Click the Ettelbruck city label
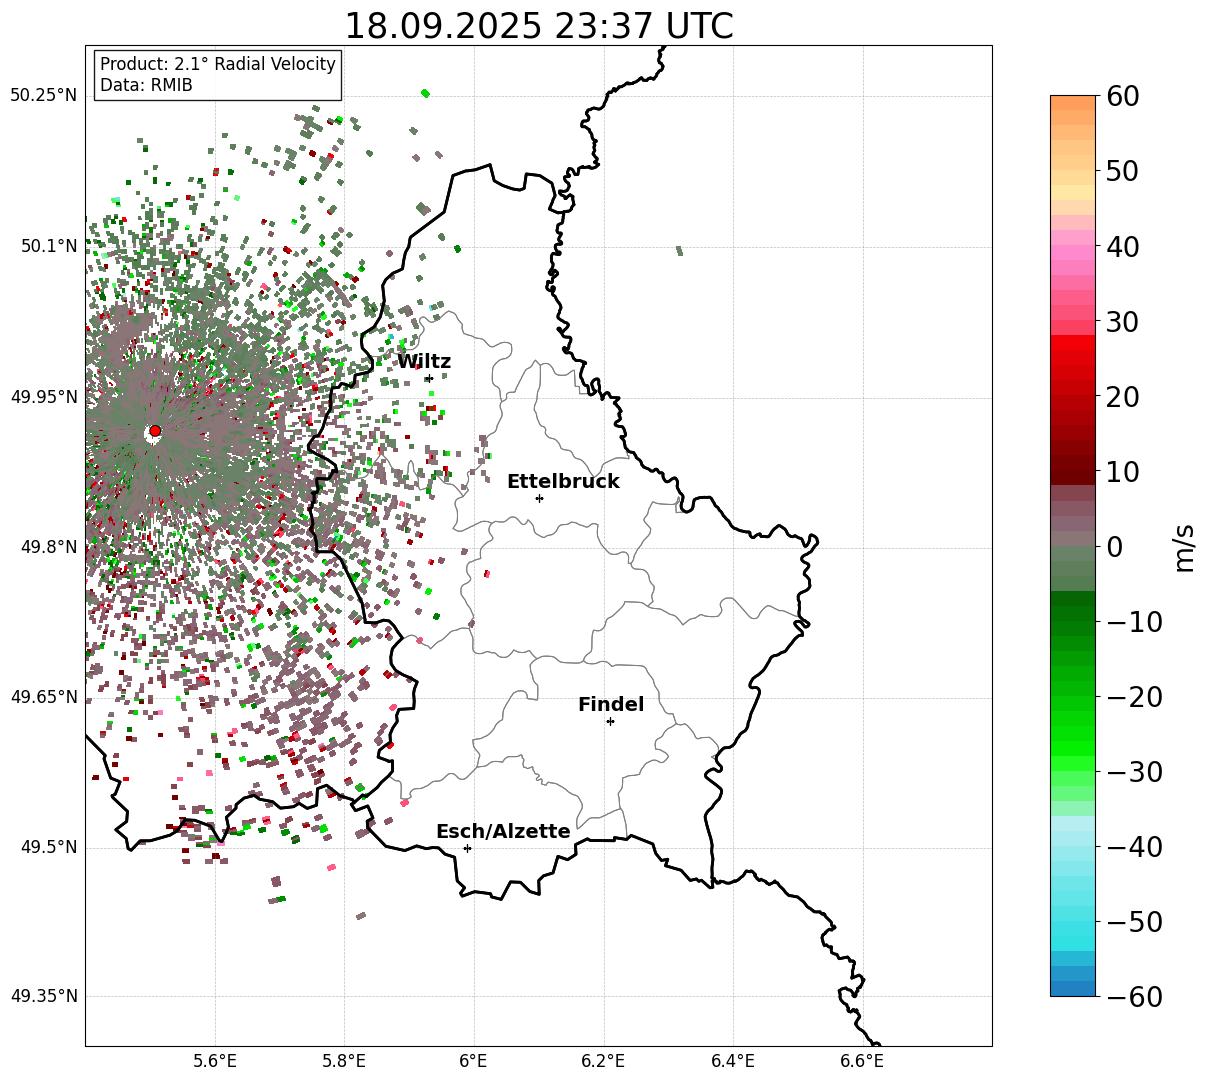The height and width of the screenshot is (1081, 1207). pyautogui.click(x=563, y=481)
